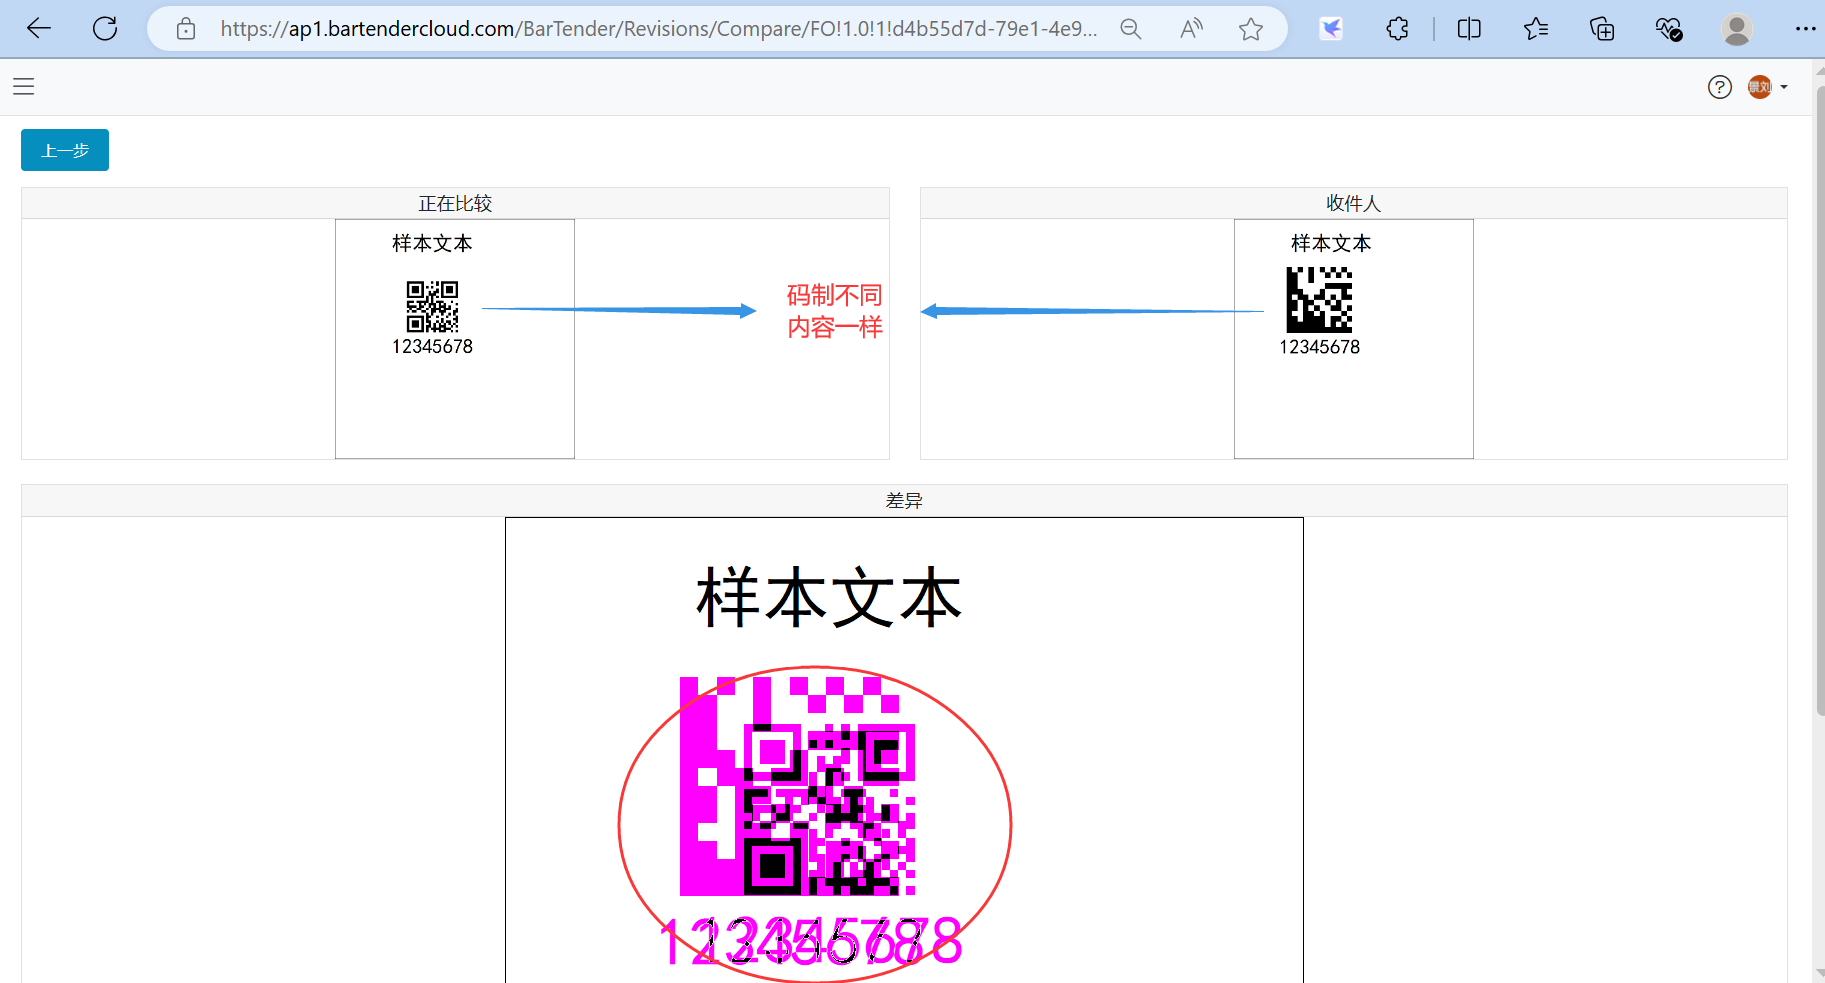
Task: Expand the user account dropdown arrow
Action: tap(1784, 87)
